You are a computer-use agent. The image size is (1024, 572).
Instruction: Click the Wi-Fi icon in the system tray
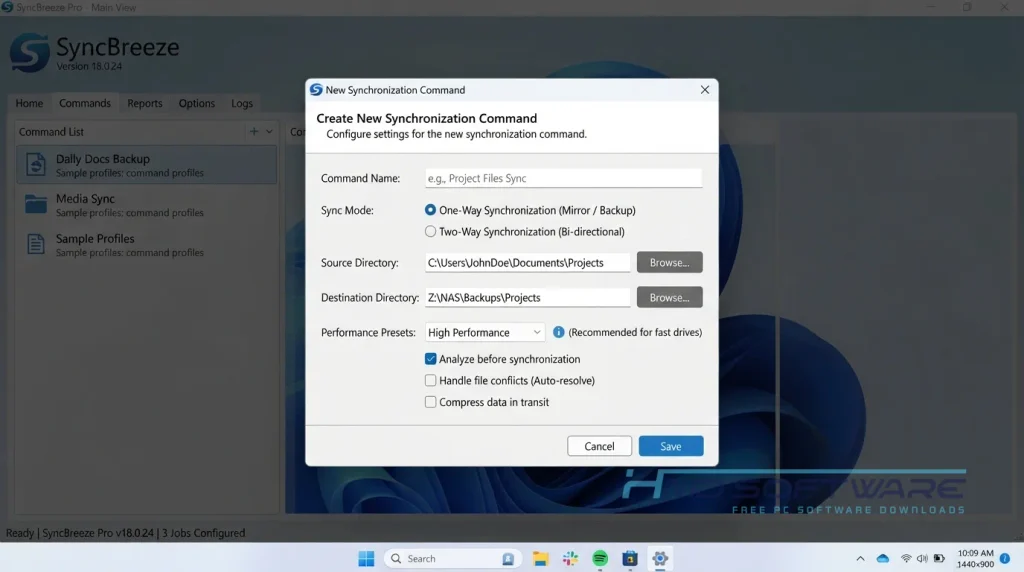(906, 558)
